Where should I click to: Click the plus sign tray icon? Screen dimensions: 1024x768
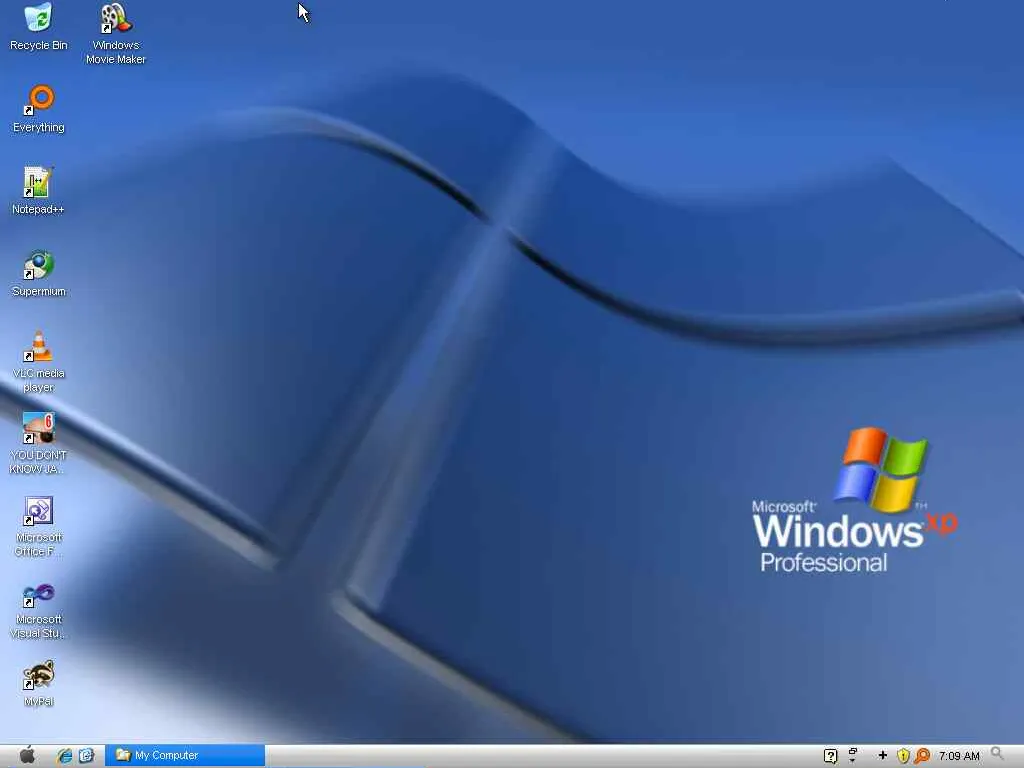[x=882, y=756]
